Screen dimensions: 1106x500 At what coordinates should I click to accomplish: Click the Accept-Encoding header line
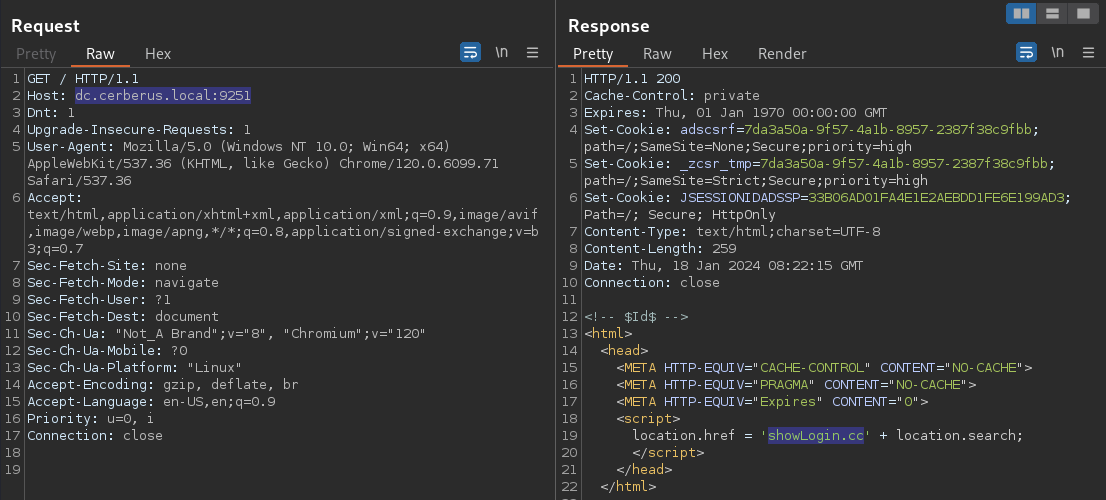[x=163, y=384]
